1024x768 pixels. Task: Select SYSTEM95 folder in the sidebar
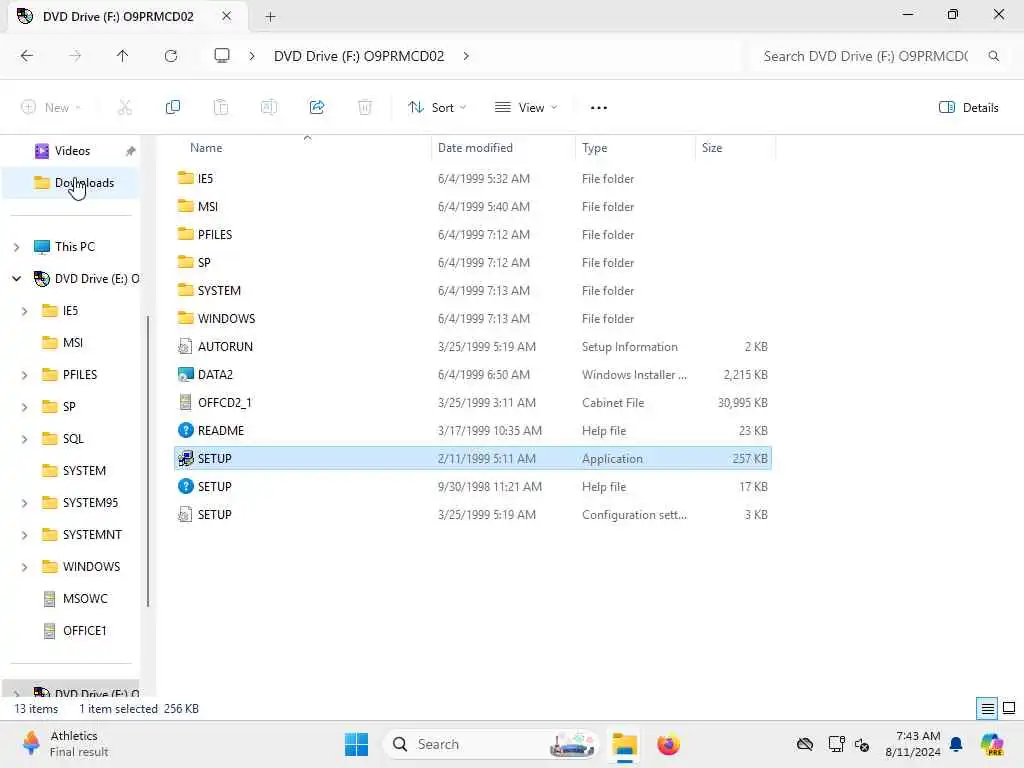click(90, 503)
